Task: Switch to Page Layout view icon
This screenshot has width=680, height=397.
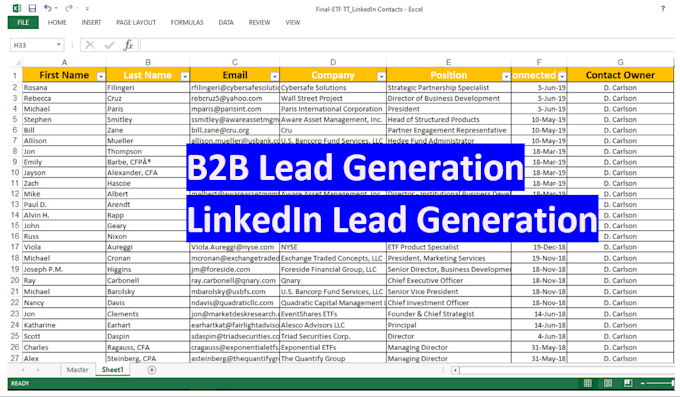Action: (x=608, y=383)
